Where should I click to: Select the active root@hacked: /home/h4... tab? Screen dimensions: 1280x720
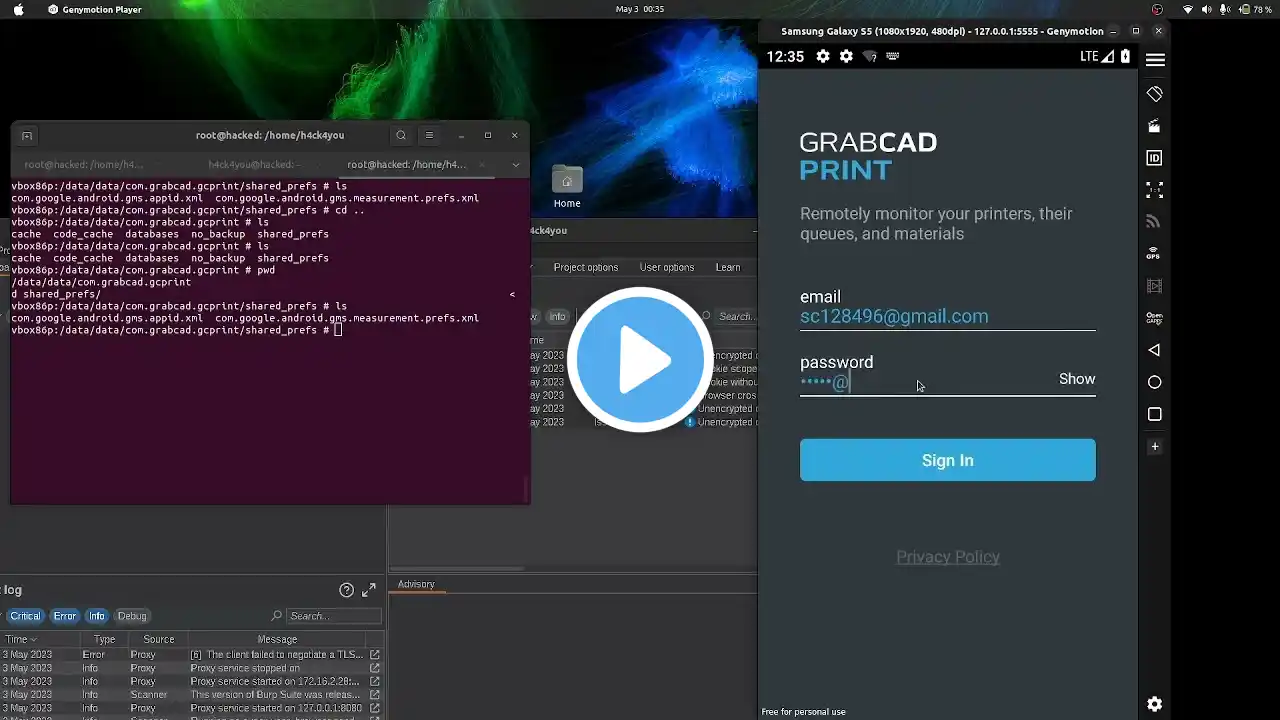click(407, 164)
